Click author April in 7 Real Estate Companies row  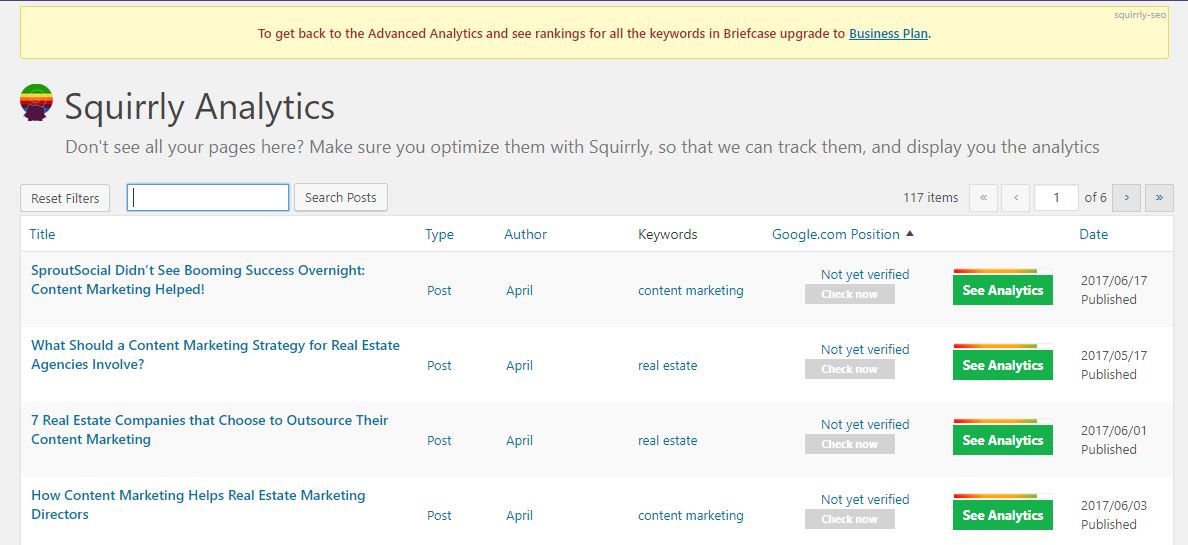coord(519,440)
